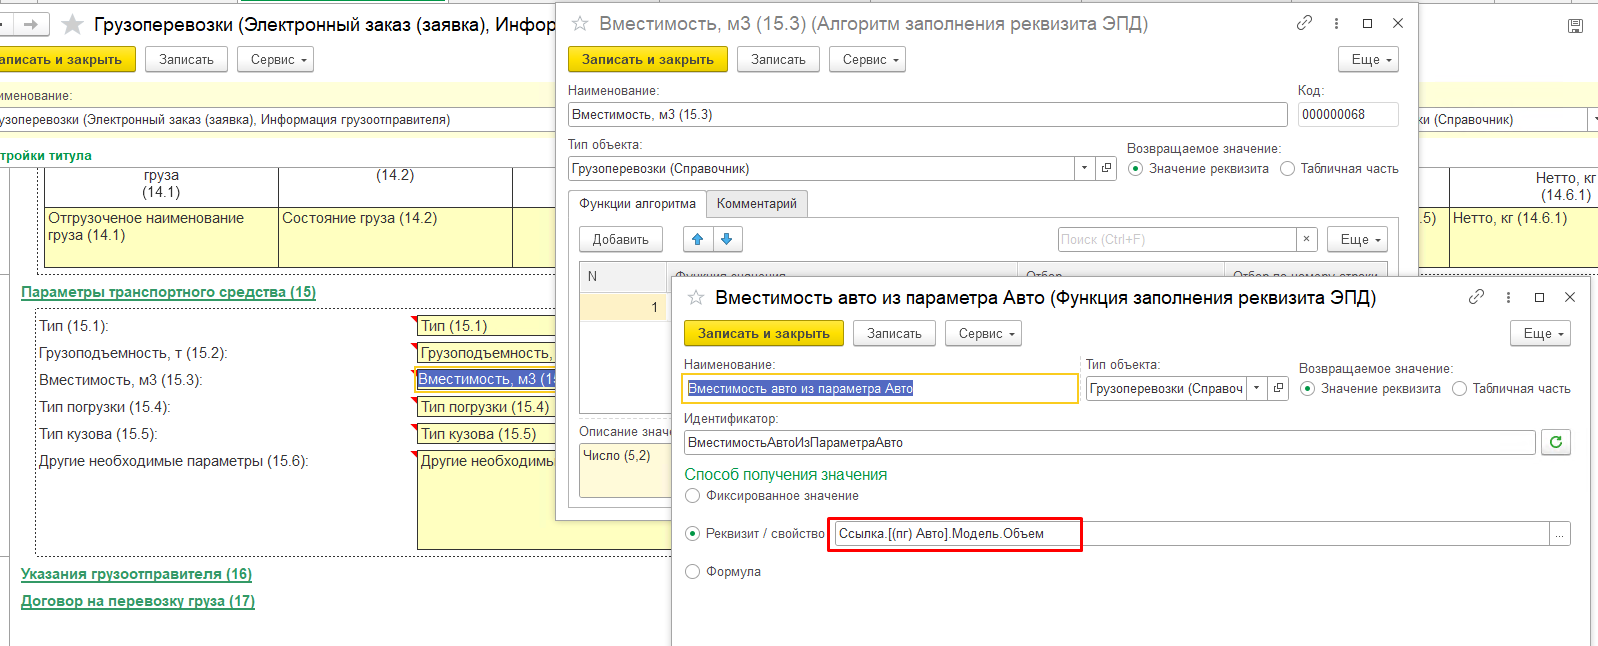
Task: Copy link icon in Вместимость, м3 window
Action: click(1304, 23)
